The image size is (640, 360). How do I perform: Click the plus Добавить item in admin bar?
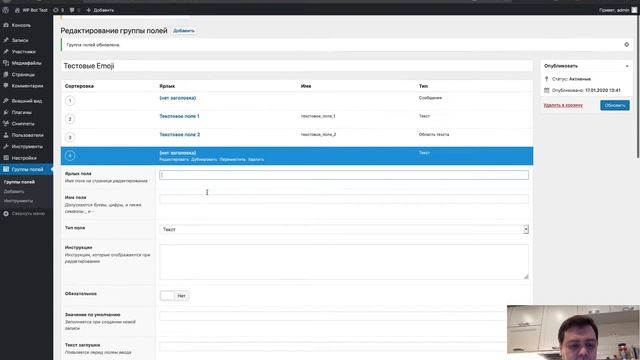click(100, 10)
